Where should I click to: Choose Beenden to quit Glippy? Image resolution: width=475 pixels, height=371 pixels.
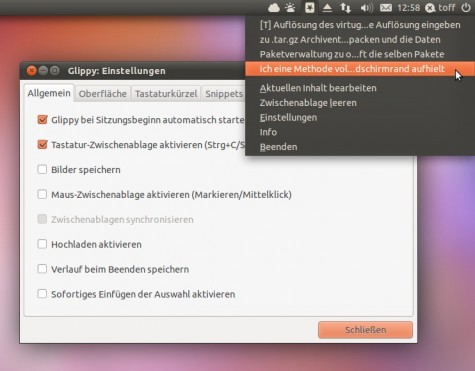point(360,147)
